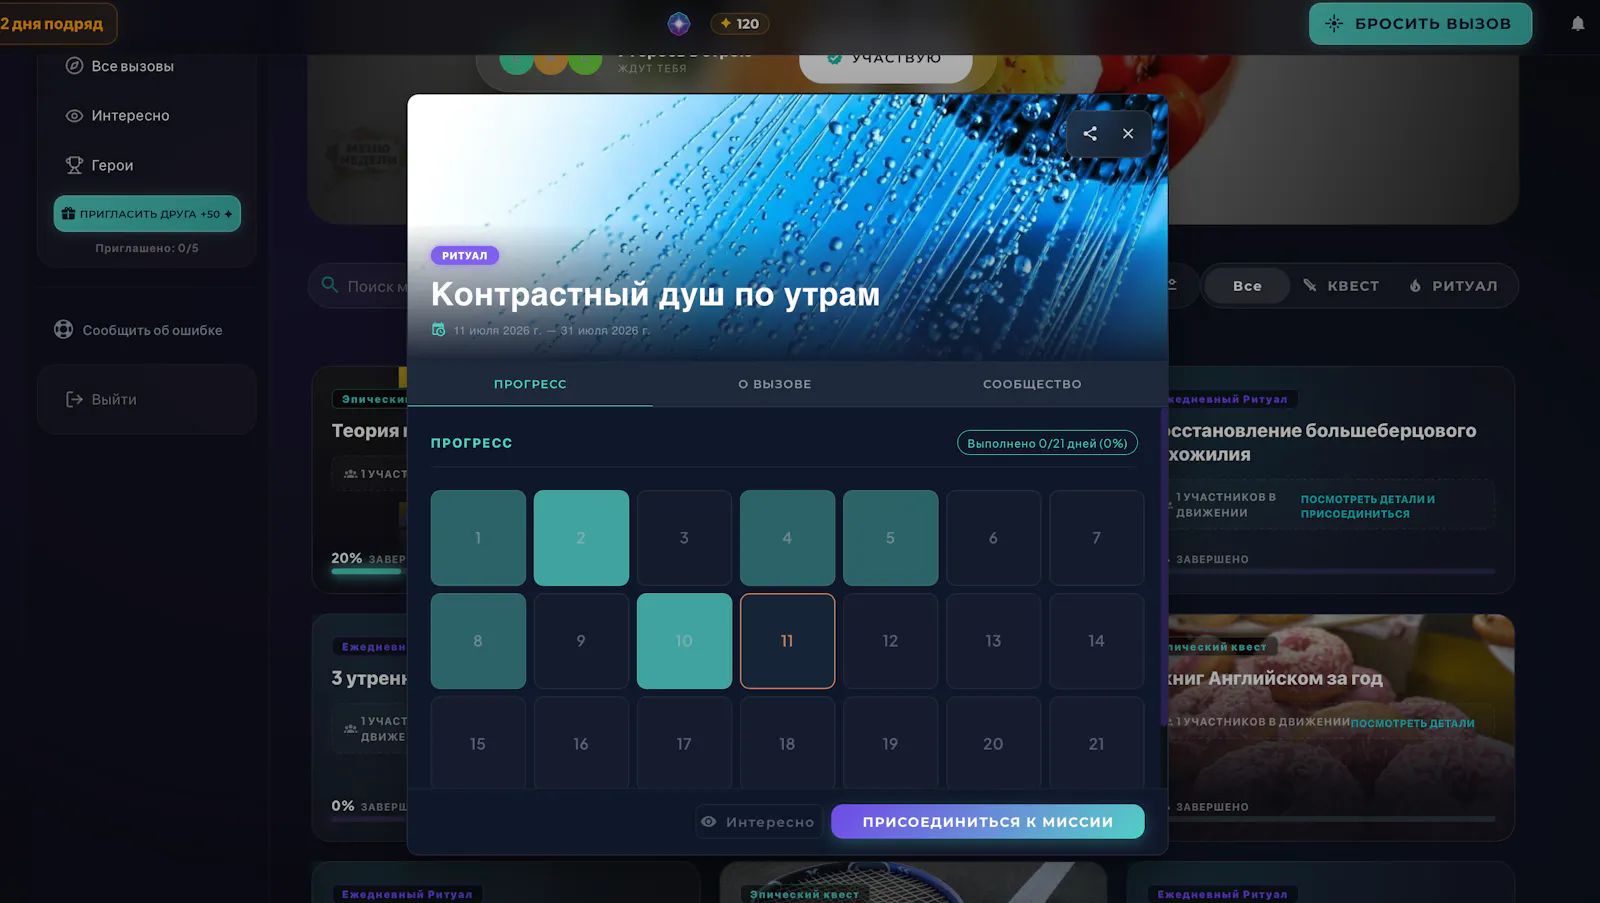
Task: Select day 5 in progress grid
Action: click(x=890, y=538)
